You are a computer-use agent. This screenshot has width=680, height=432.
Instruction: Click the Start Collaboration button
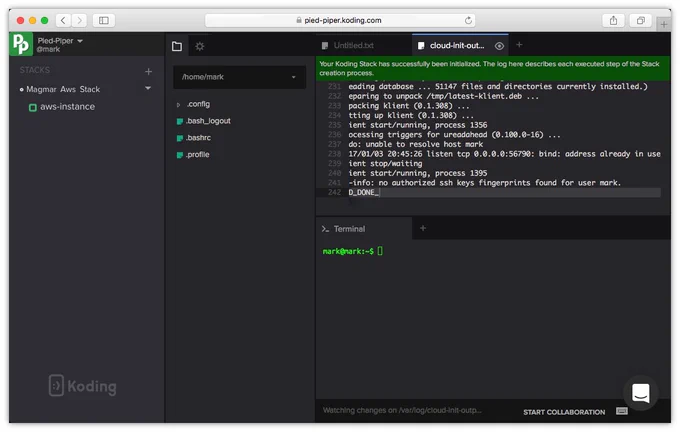pos(564,412)
